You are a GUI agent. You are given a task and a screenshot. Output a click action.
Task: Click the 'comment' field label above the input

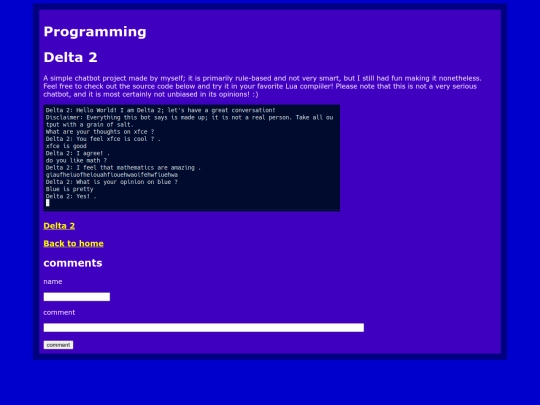click(x=59, y=312)
